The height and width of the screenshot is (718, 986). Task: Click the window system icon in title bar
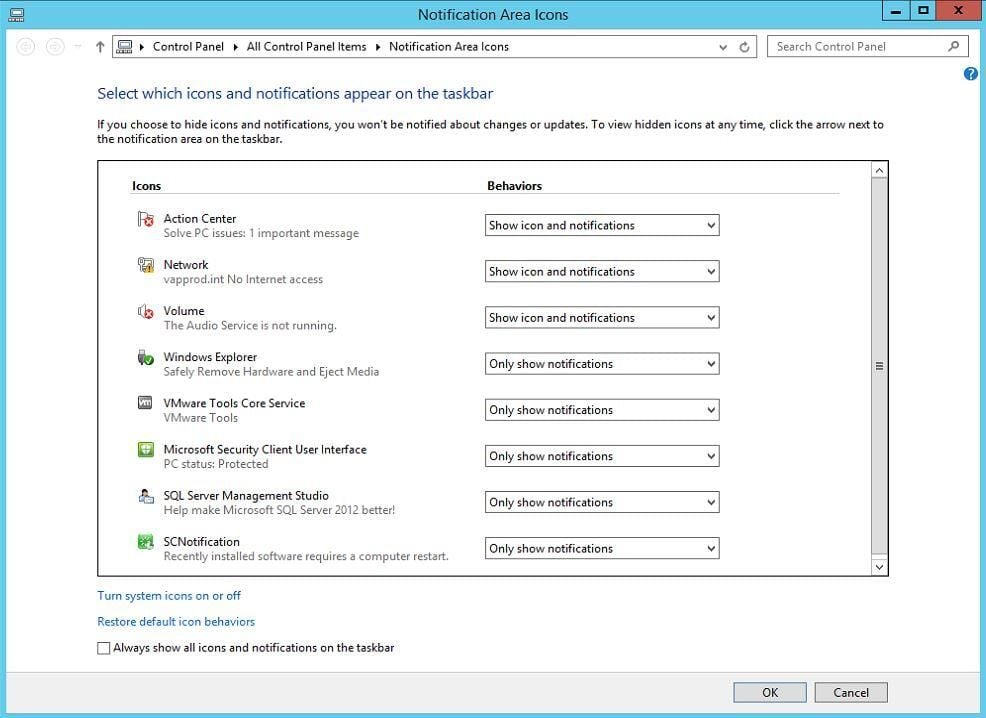point(16,14)
